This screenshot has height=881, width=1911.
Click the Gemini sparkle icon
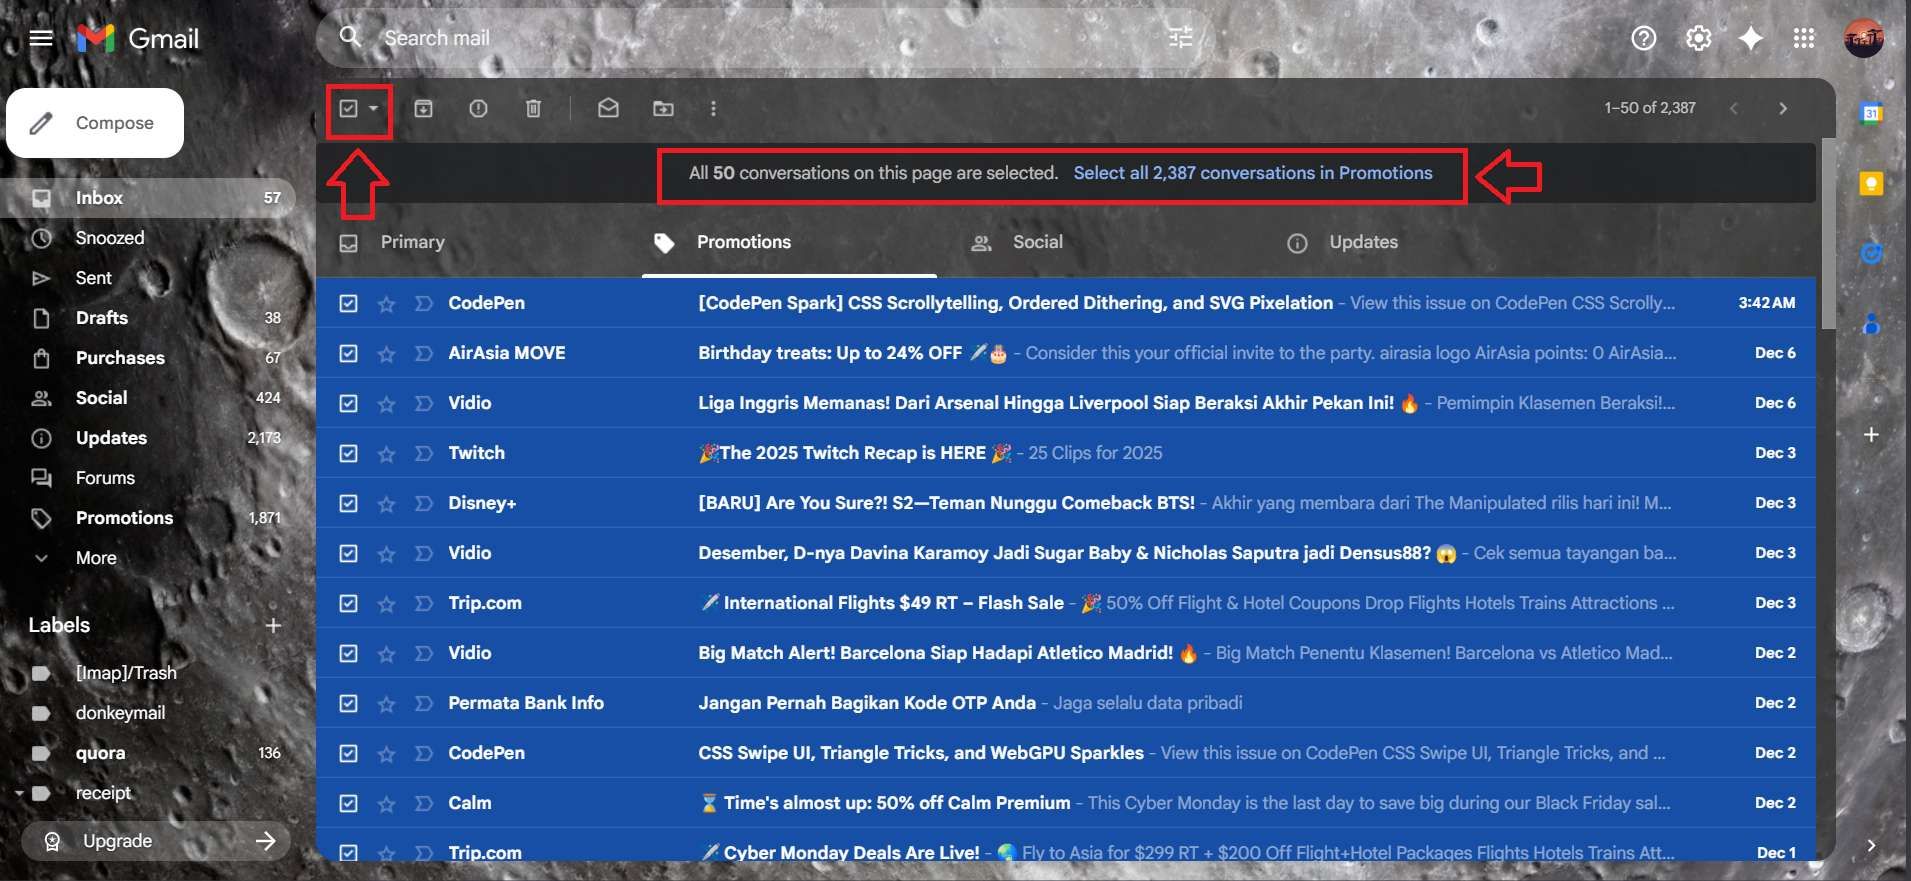[x=1750, y=38]
